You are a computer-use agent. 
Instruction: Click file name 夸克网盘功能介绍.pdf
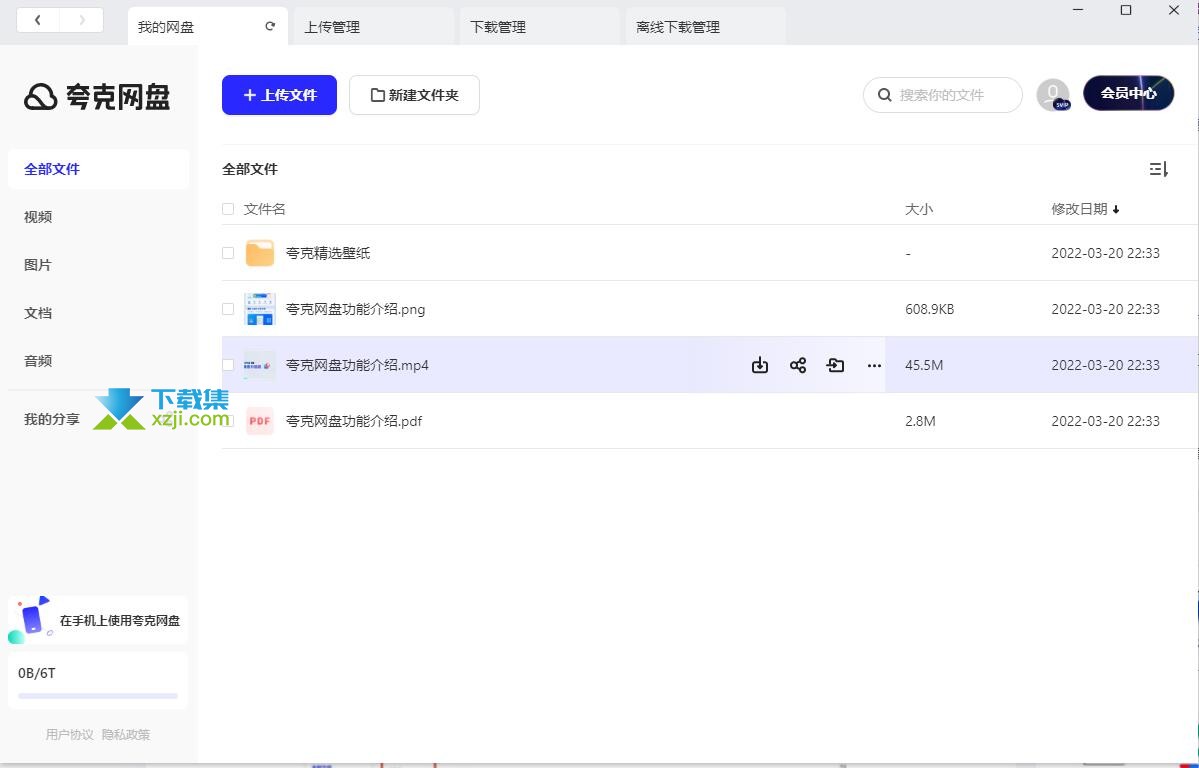pos(354,421)
